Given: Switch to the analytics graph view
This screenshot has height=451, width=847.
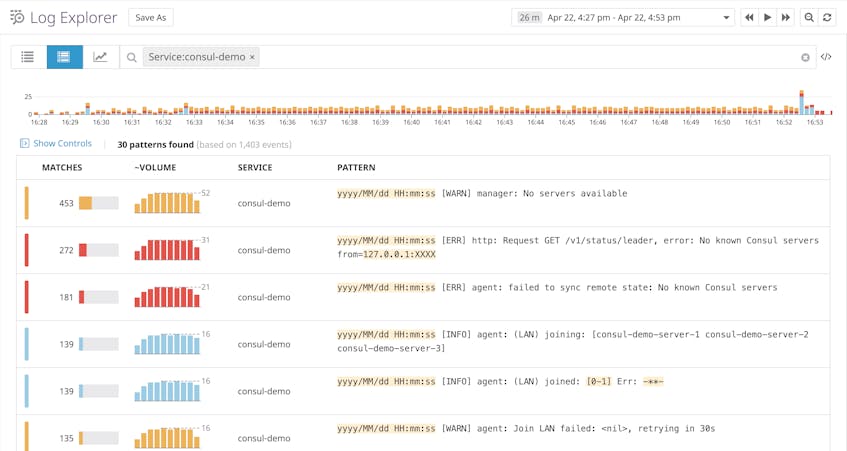Looking at the screenshot, I should coord(100,57).
